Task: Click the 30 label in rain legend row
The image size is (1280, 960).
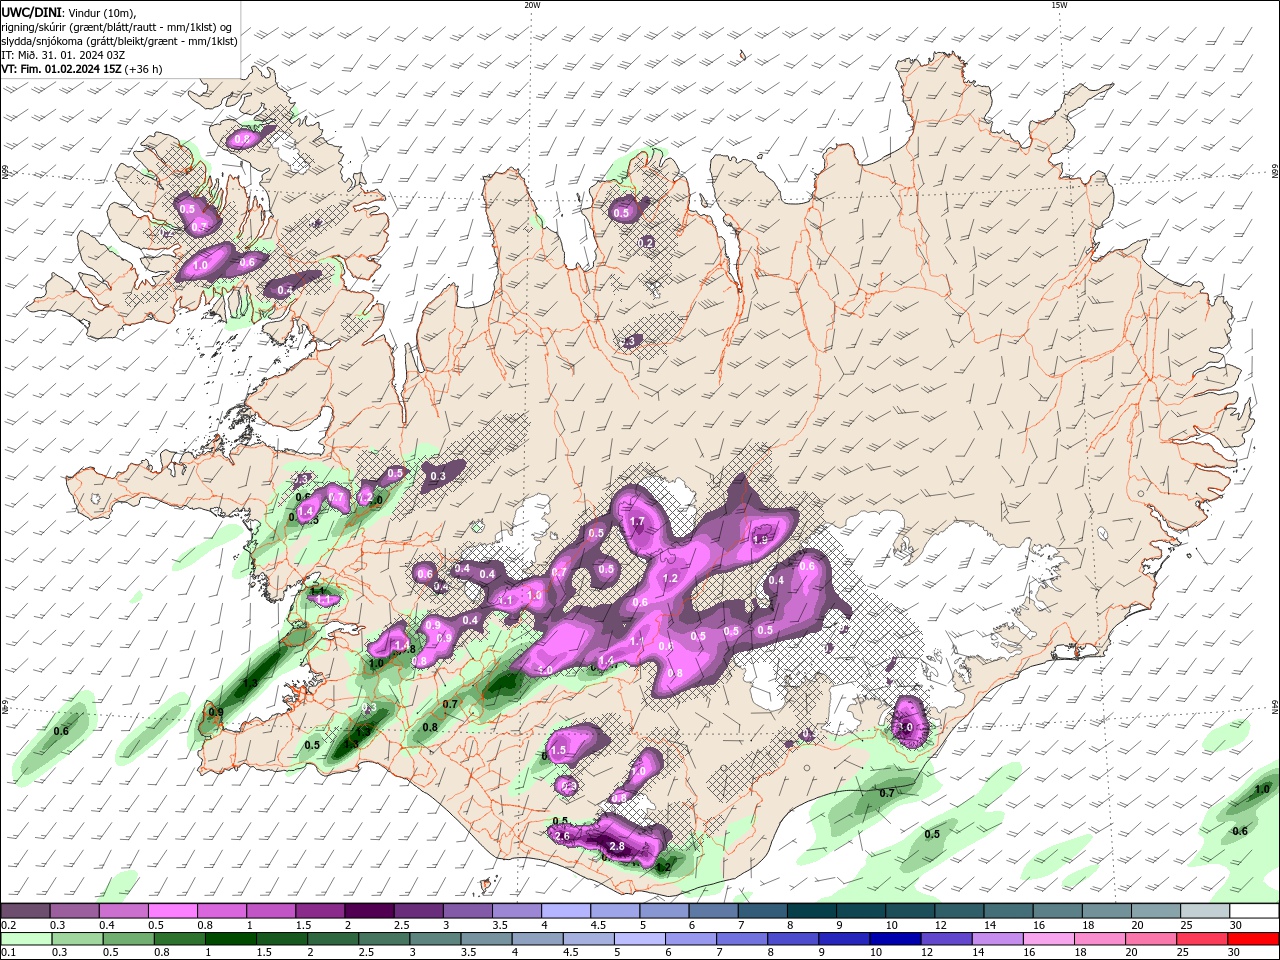Action: [x=1235, y=953]
